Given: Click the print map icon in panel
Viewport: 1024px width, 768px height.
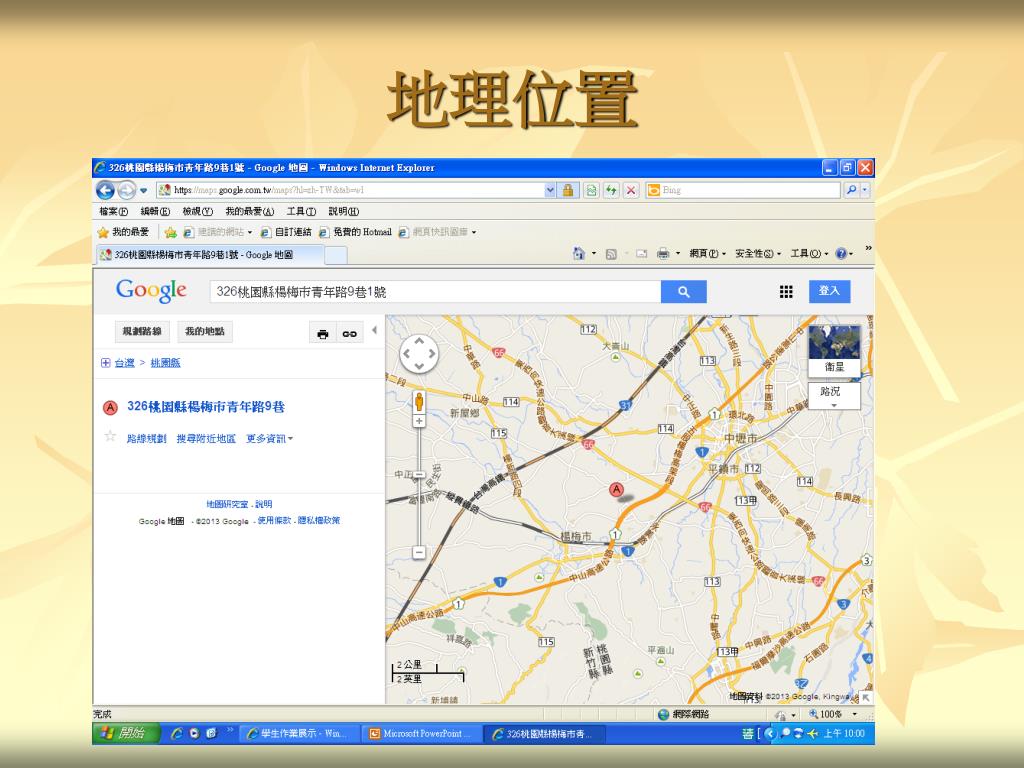Looking at the screenshot, I should click(323, 334).
